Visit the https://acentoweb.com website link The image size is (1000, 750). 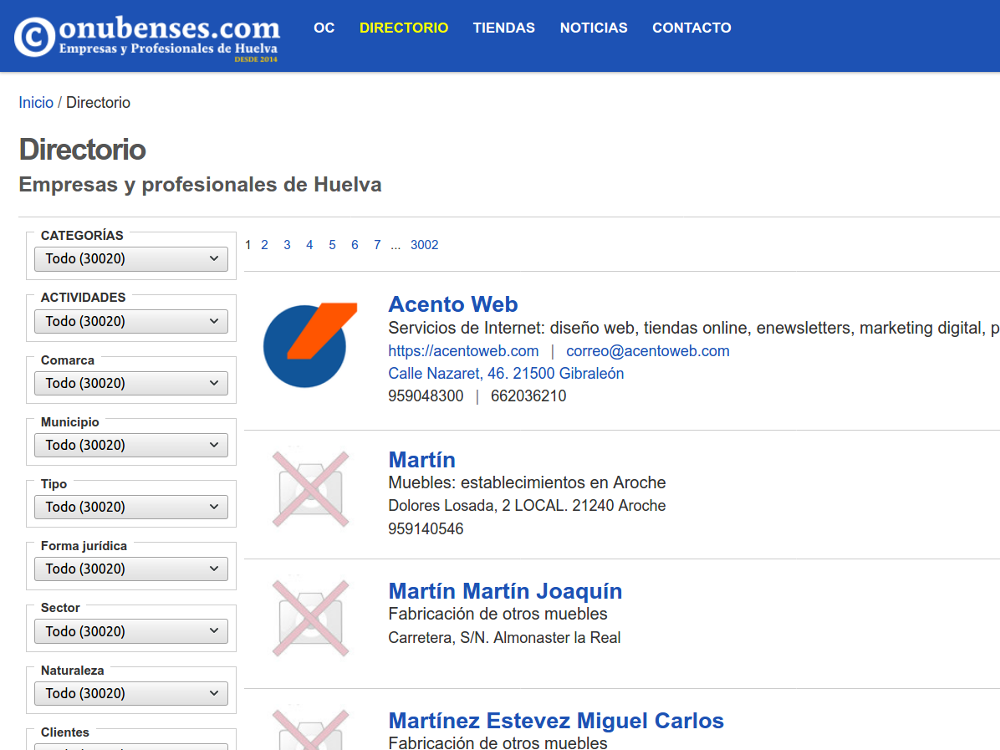(464, 351)
